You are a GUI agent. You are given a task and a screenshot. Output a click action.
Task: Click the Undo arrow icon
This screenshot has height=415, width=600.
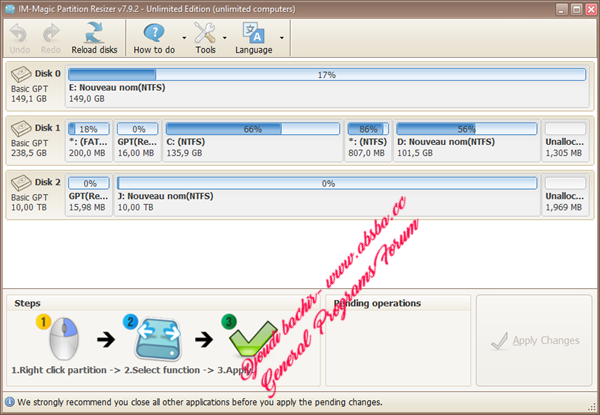pos(19,34)
